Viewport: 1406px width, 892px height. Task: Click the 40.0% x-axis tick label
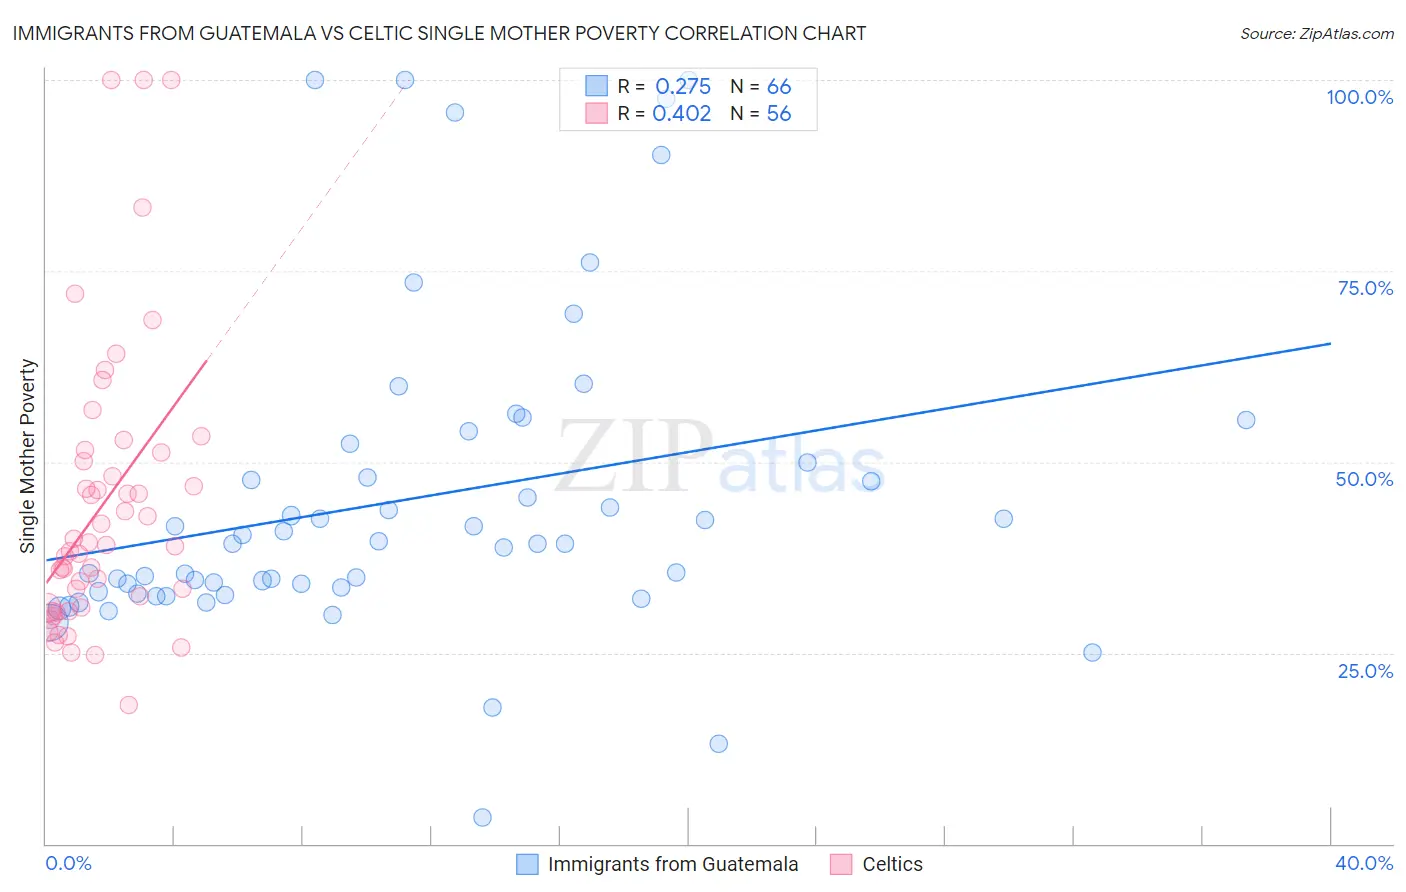[1364, 863]
